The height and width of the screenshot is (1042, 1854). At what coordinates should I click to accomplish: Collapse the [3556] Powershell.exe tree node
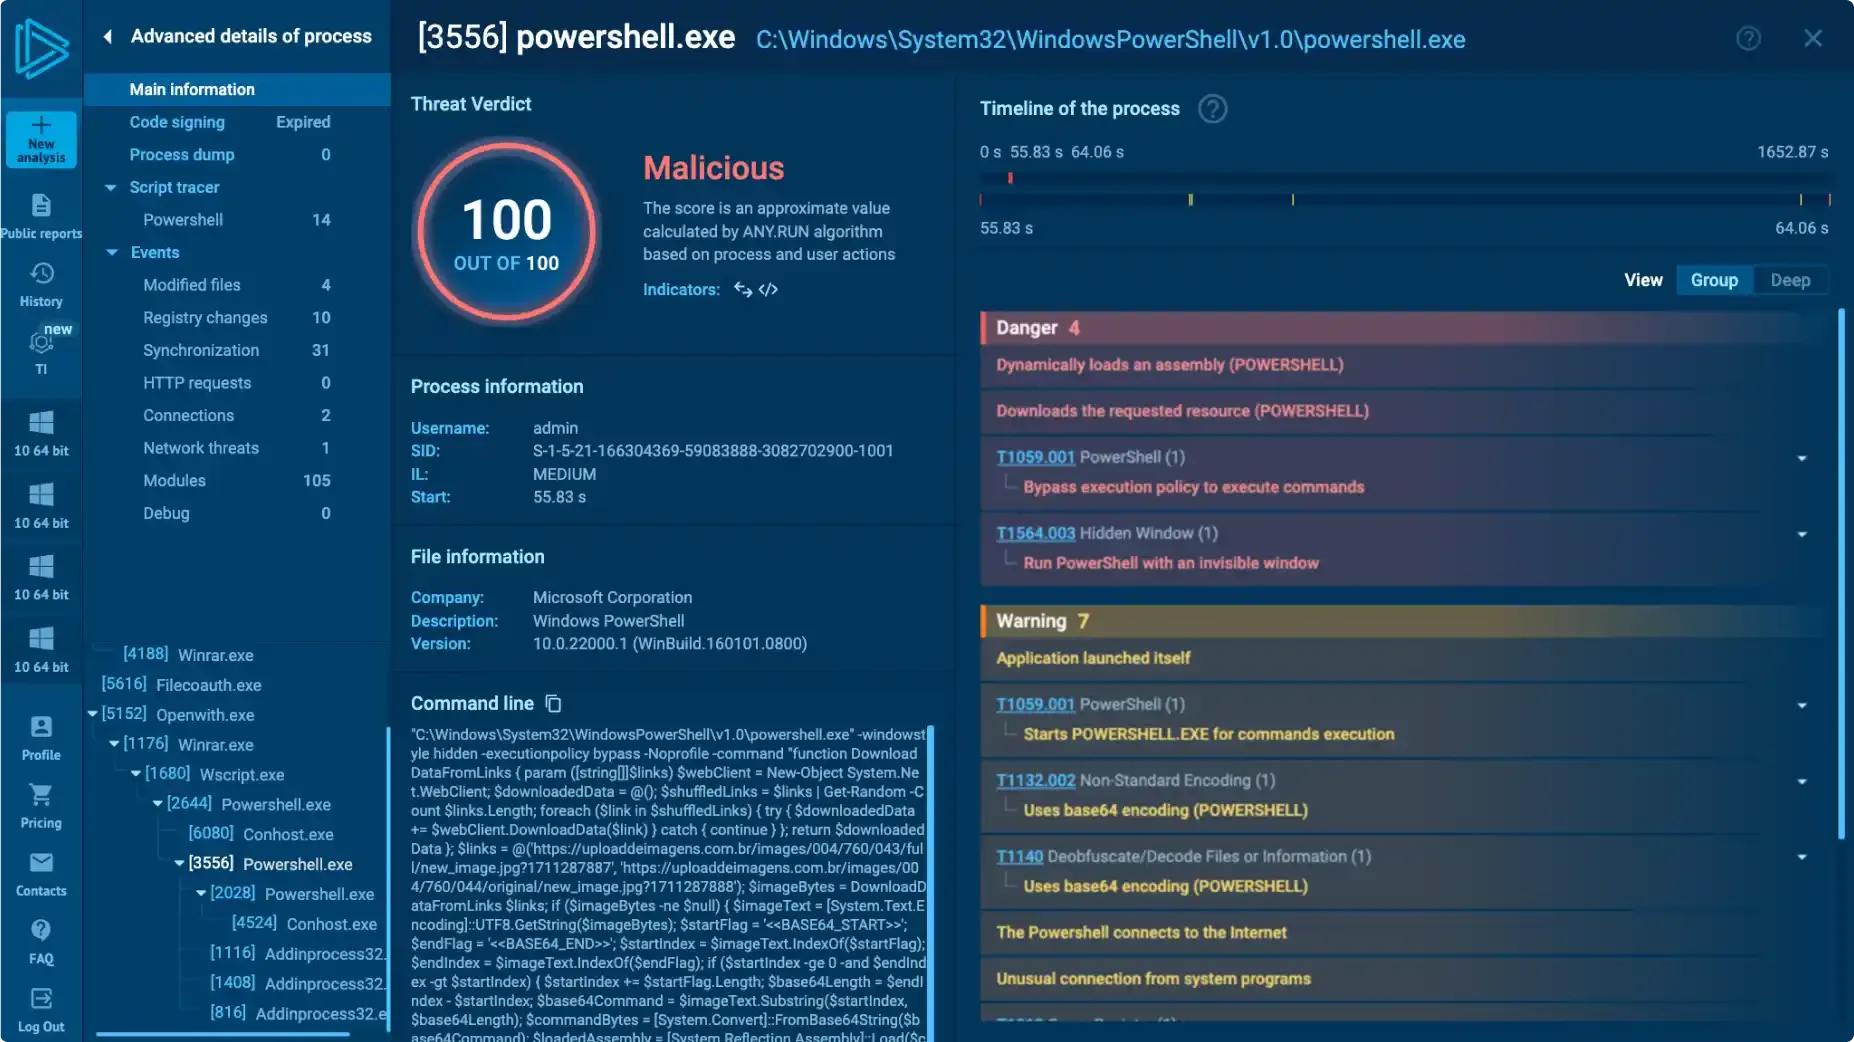tap(179, 863)
